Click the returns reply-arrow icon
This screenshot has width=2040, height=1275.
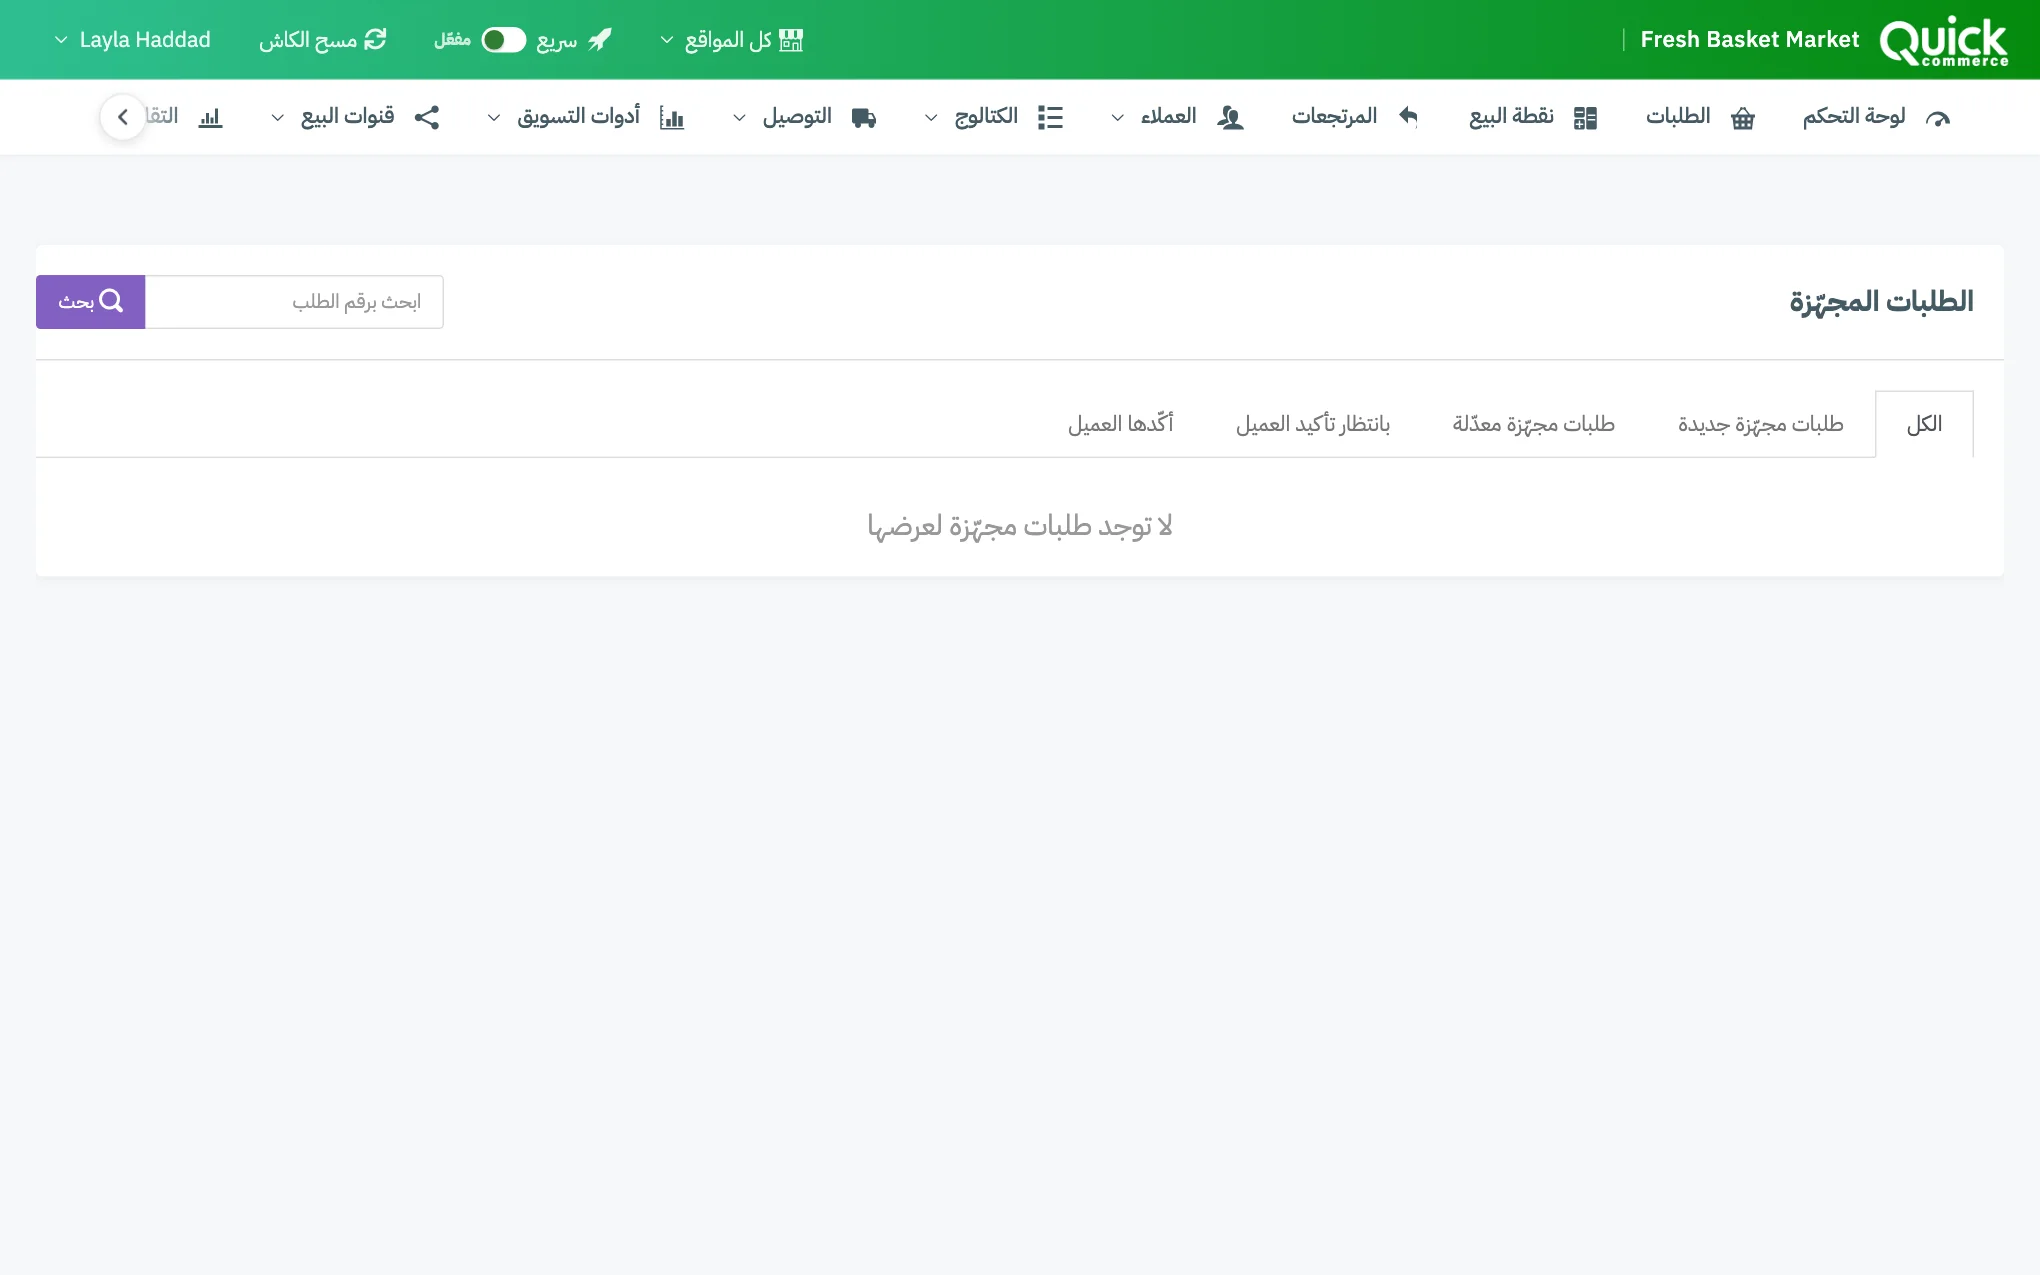click(1408, 117)
